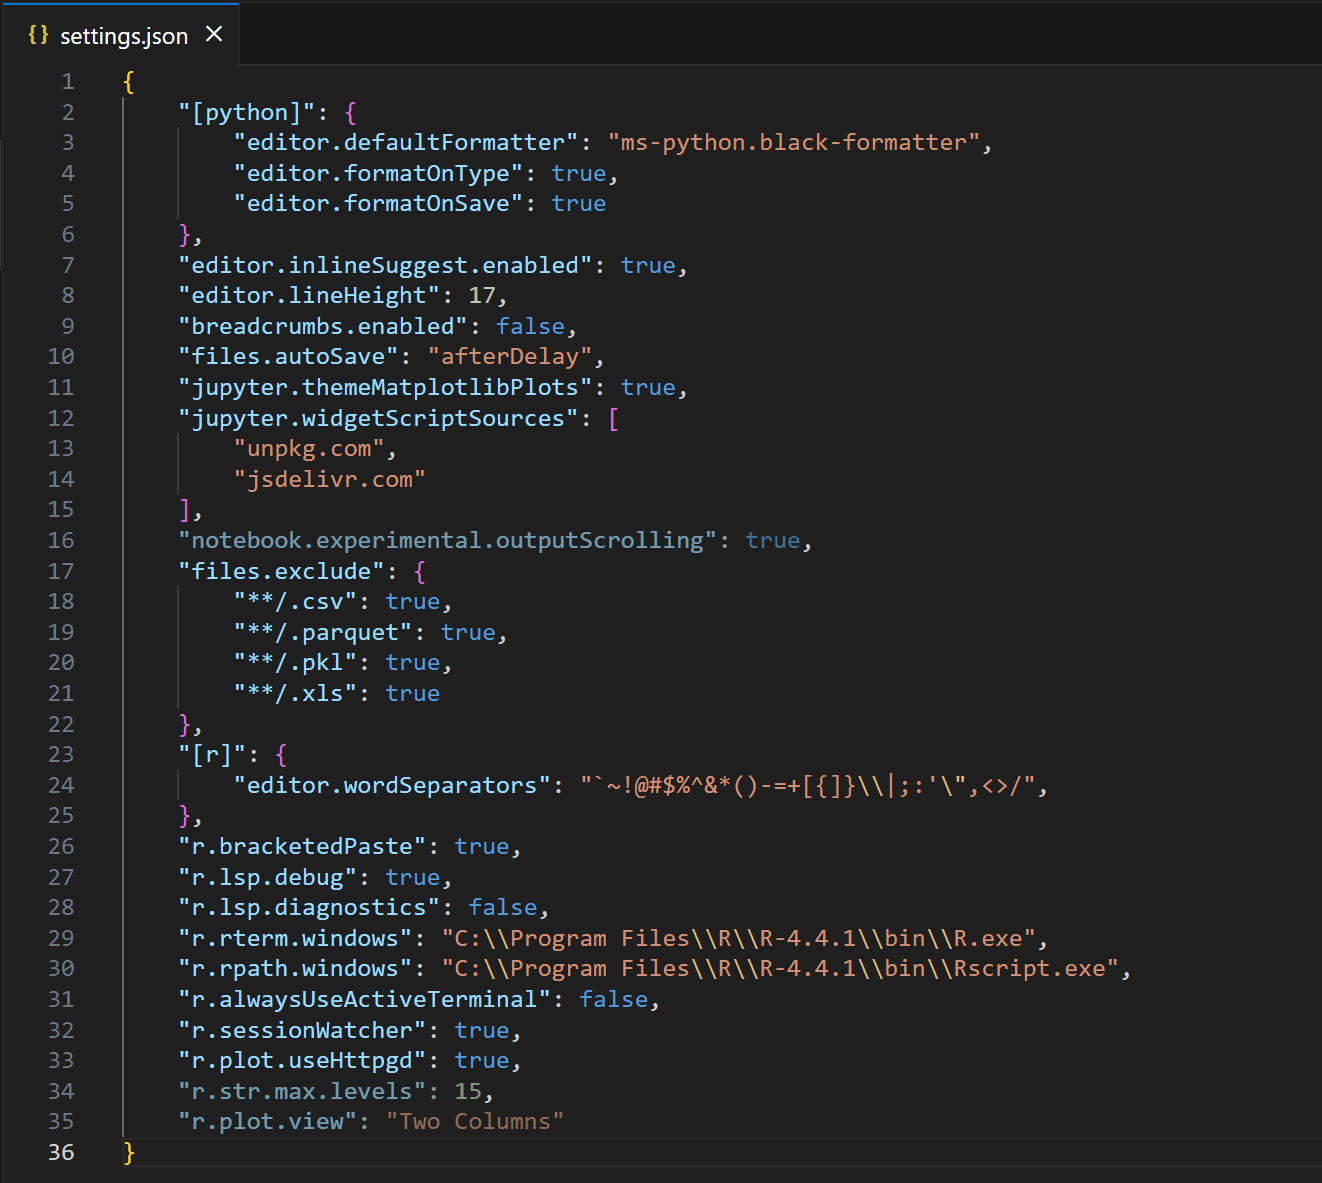This screenshot has width=1322, height=1183.
Task: Close the settings.json tab
Action: (214, 34)
